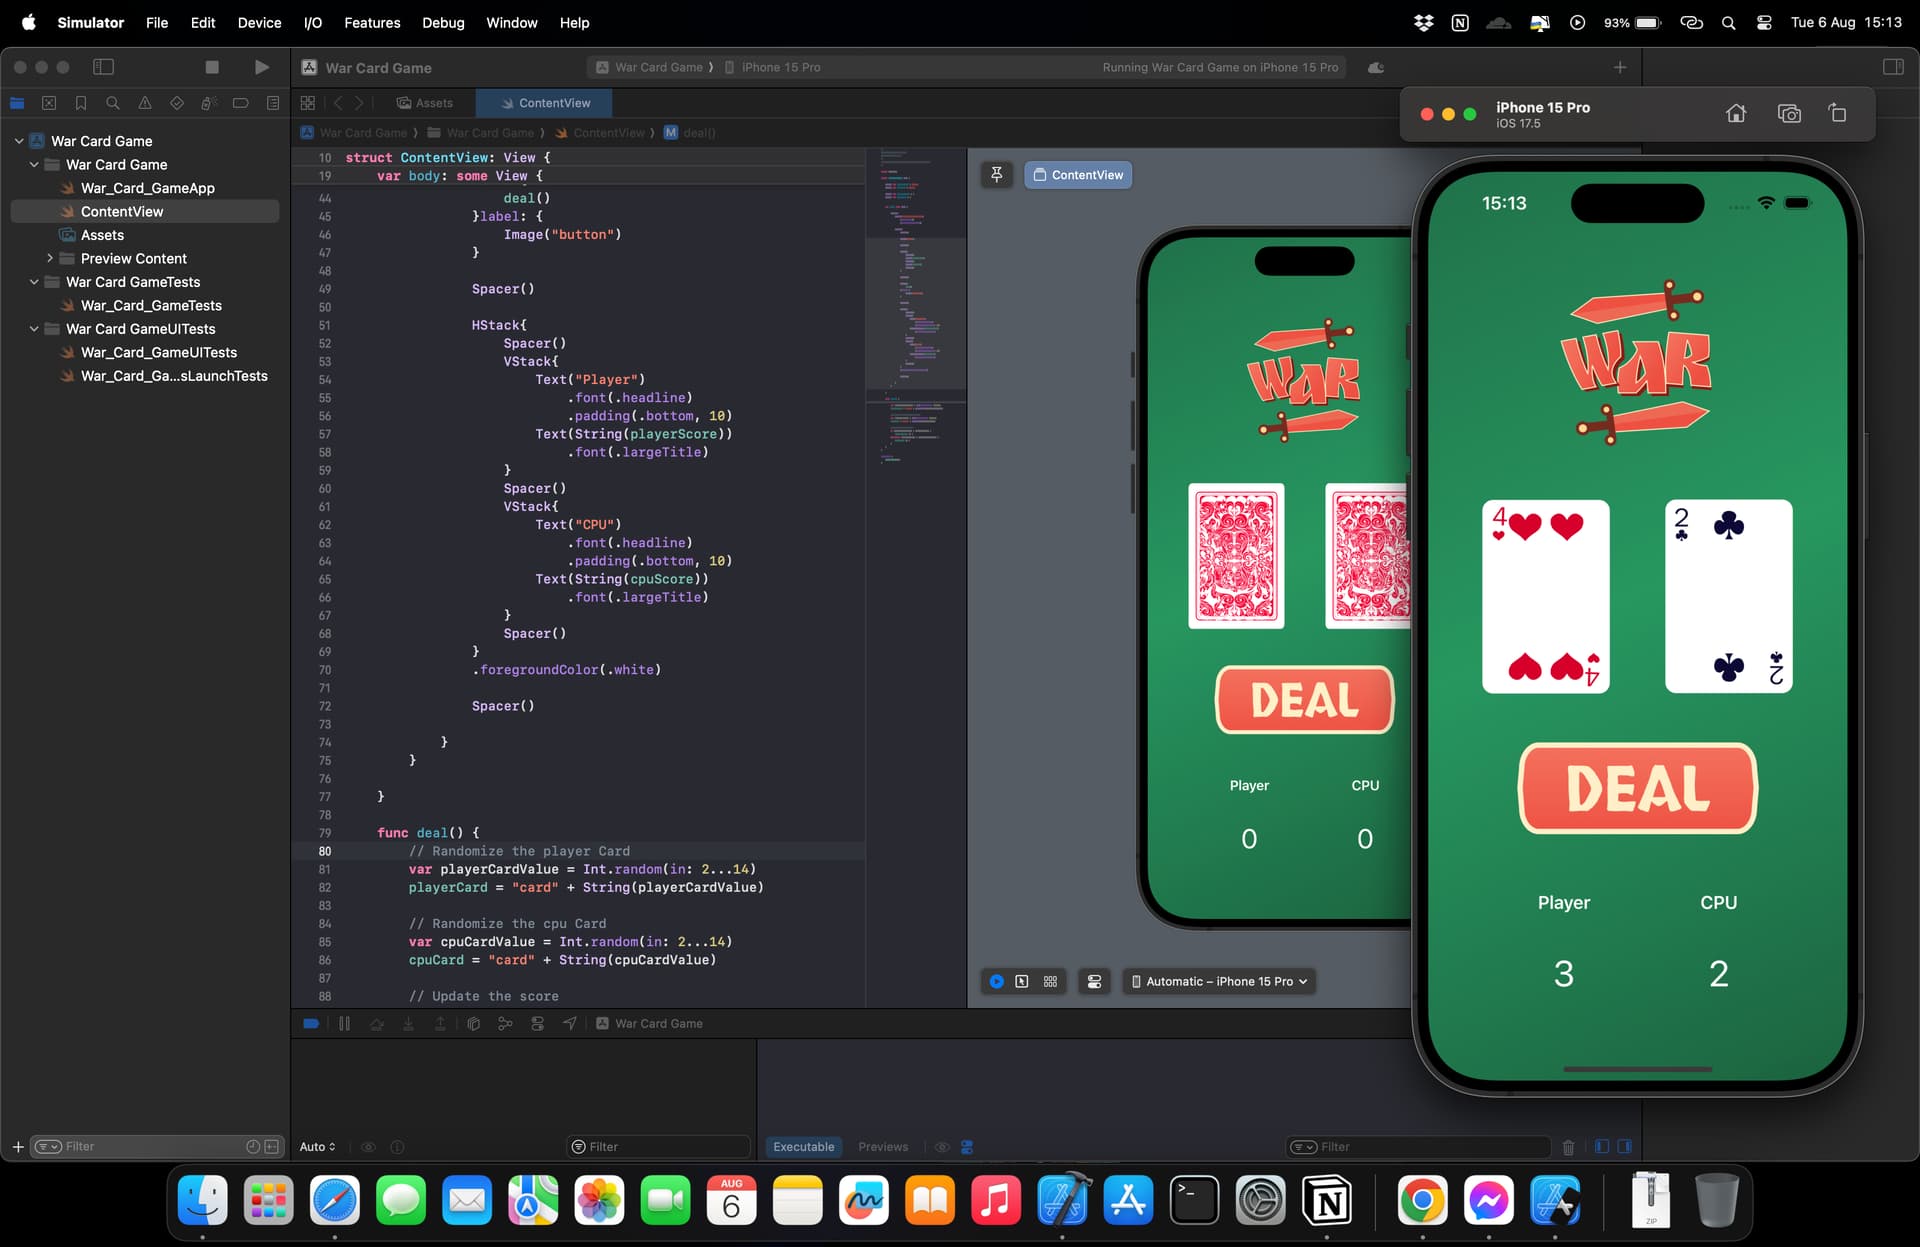Select the ContentView editor tab
The width and height of the screenshot is (1920, 1247).
[545, 103]
